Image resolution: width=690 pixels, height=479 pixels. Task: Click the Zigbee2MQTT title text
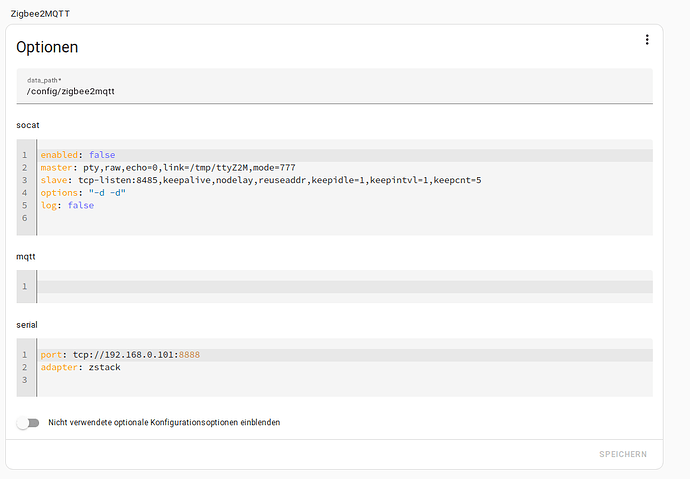40,14
